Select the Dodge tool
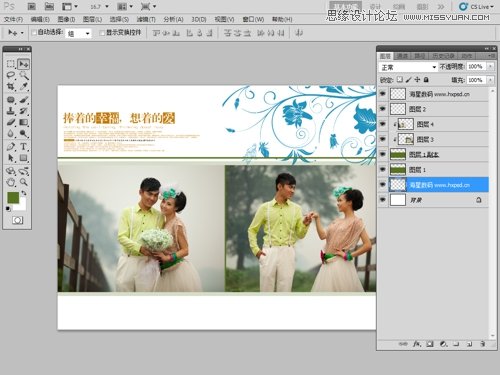Viewport: 500px width, 375px height. point(23,133)
